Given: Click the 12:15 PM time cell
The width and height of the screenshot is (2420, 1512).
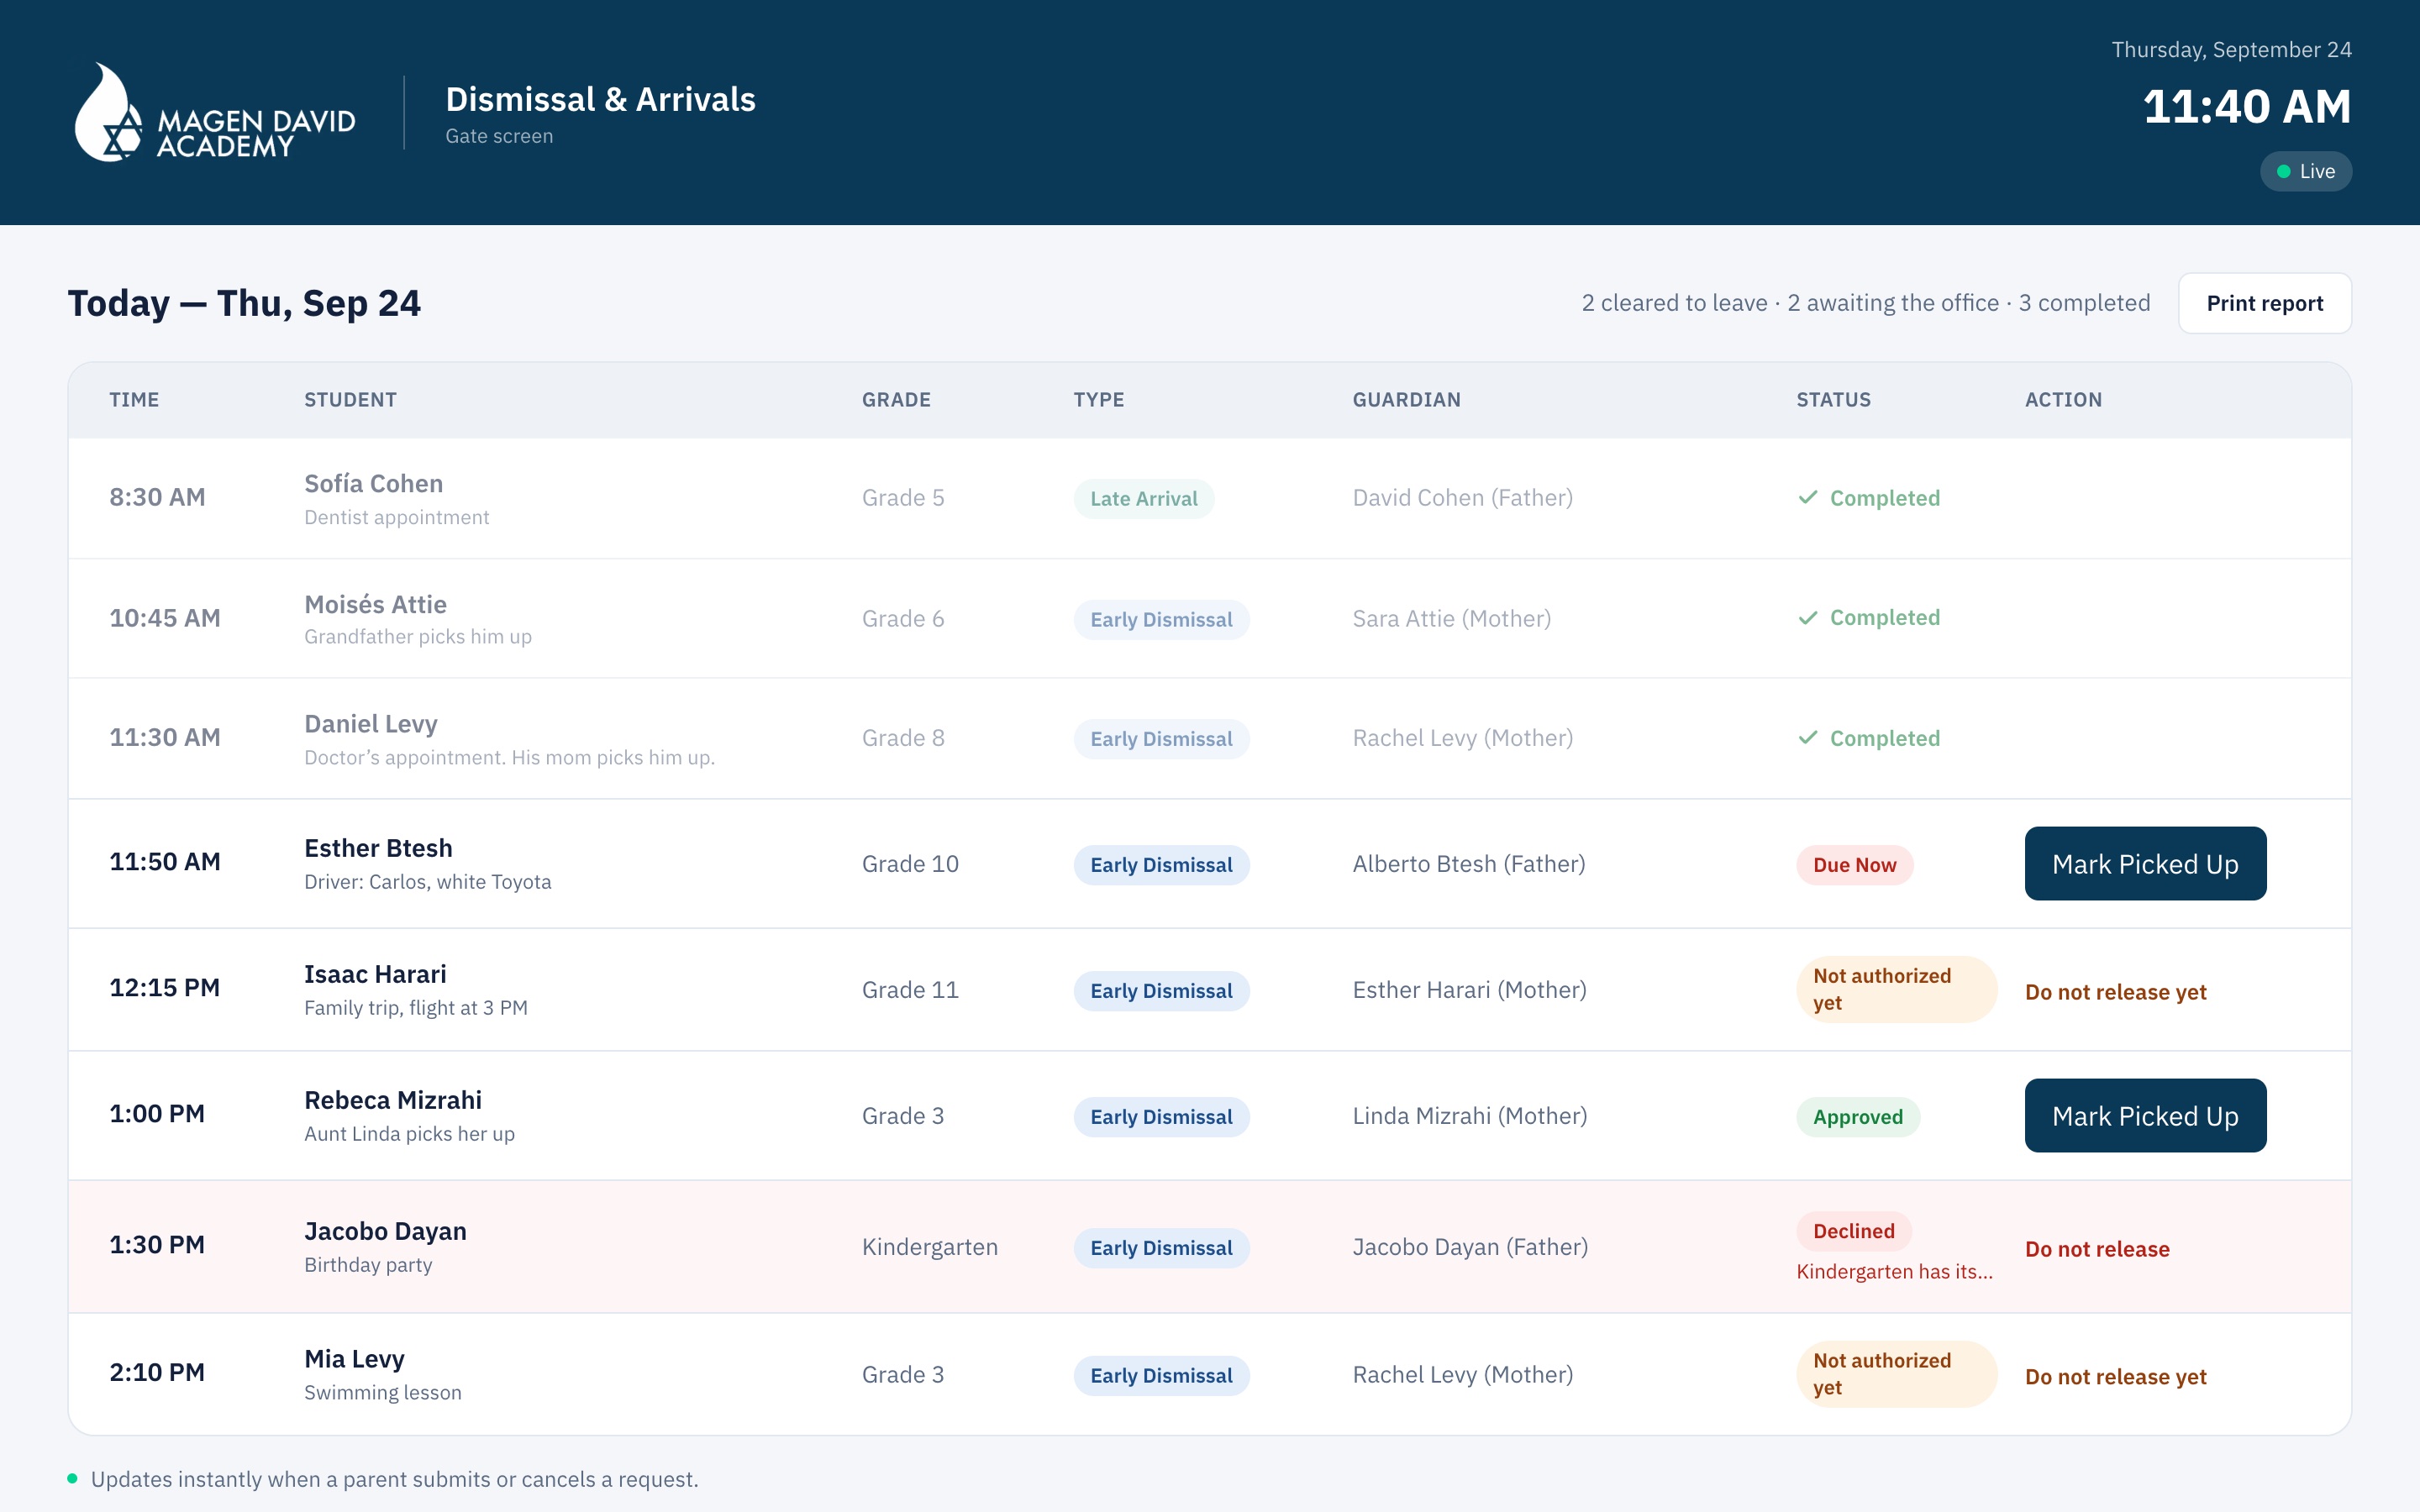Looking at the screenshot, I should [x=164, y=988].
